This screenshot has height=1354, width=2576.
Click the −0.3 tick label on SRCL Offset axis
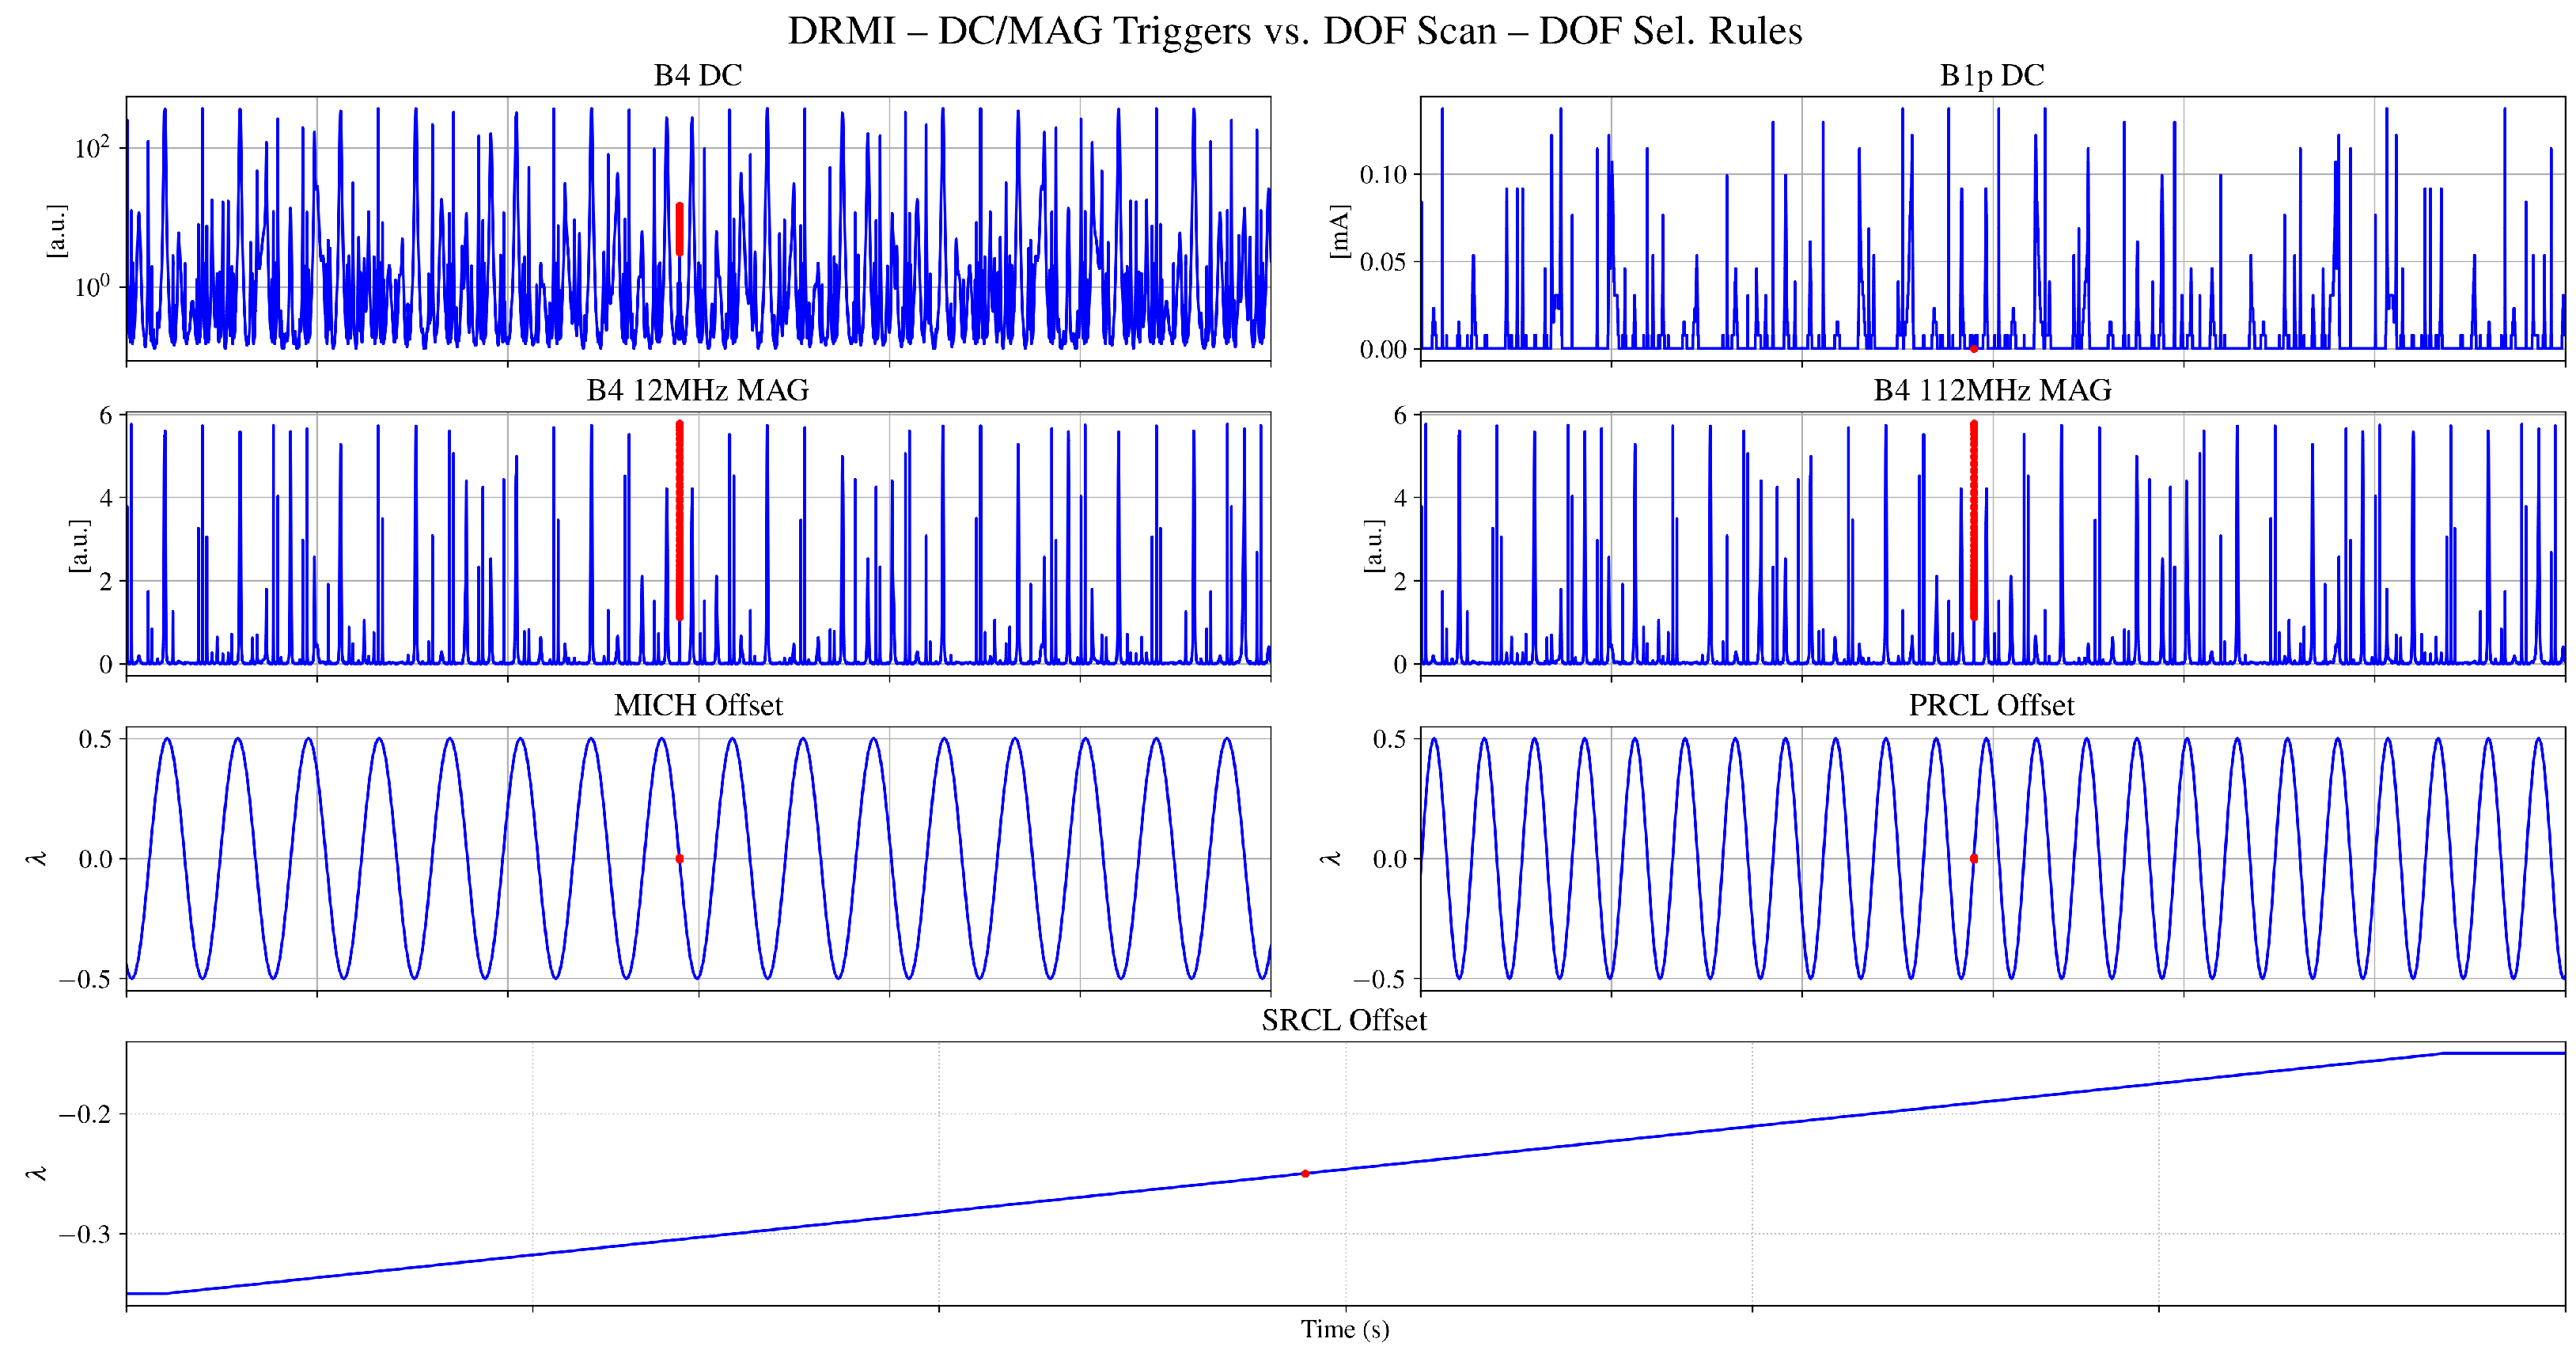tap(84, 1234)
